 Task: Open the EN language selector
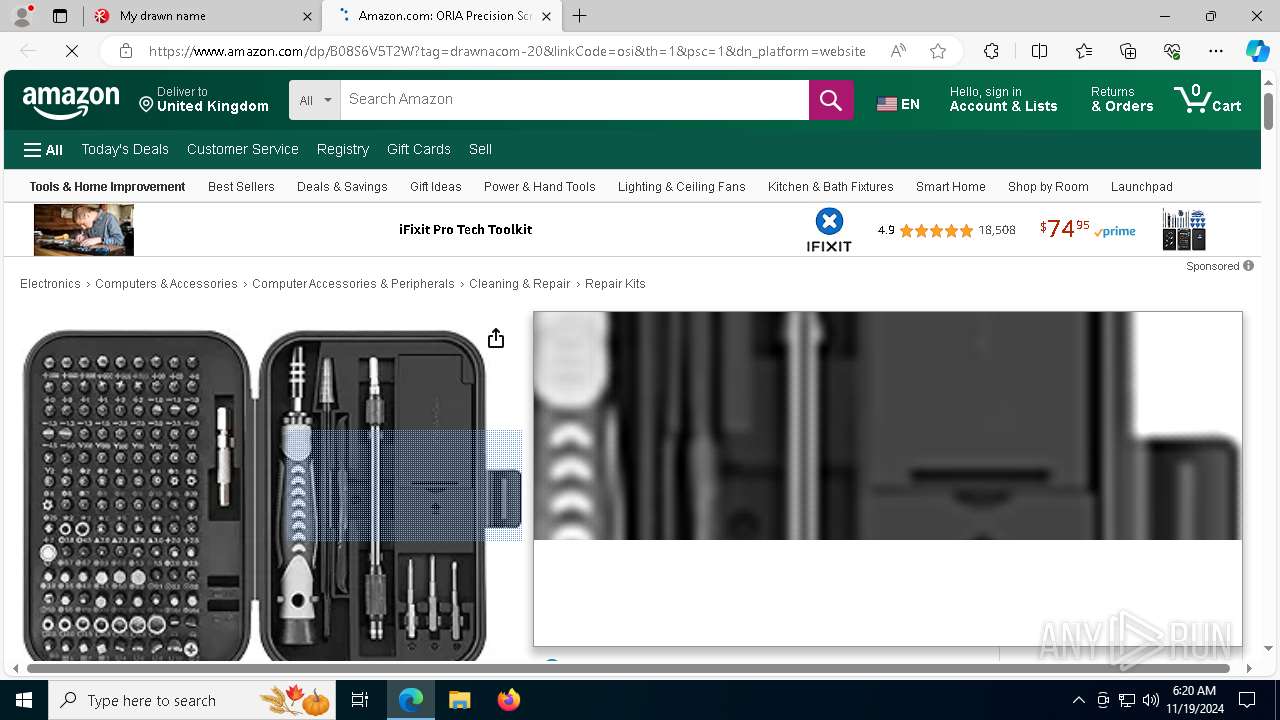click(898, 104)
